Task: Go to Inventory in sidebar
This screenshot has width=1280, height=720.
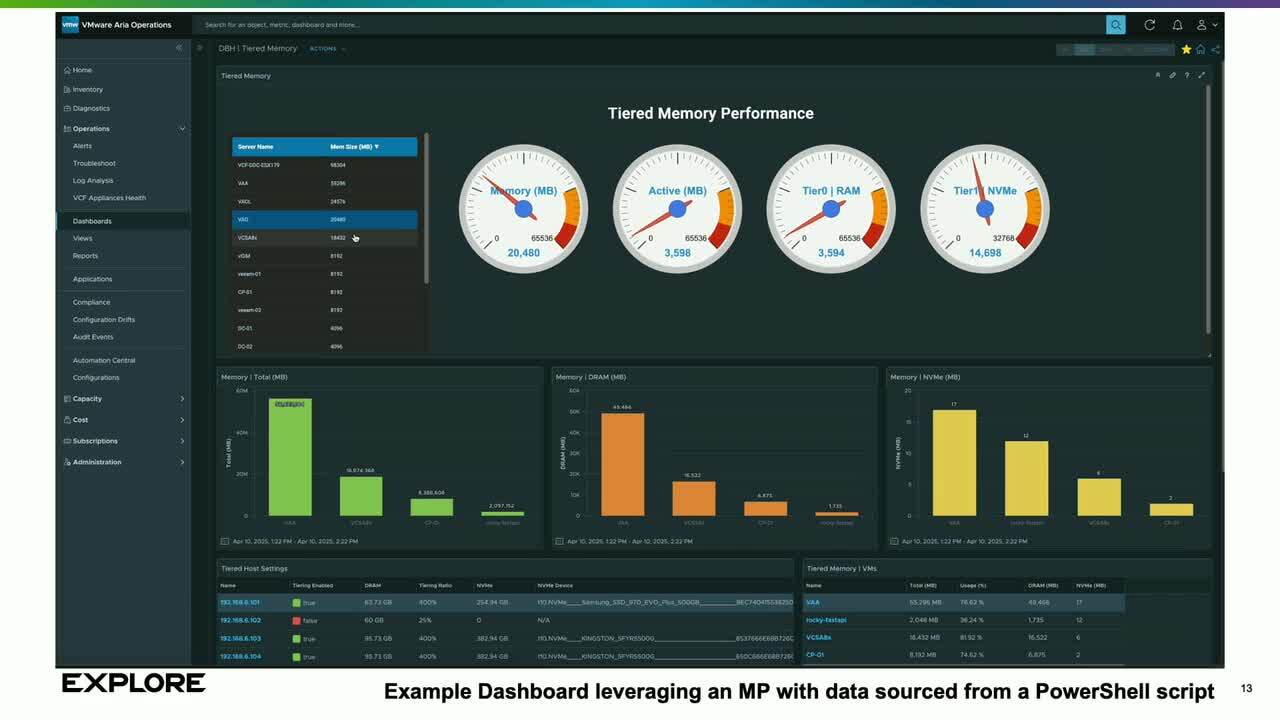Action: coord(87,90)
